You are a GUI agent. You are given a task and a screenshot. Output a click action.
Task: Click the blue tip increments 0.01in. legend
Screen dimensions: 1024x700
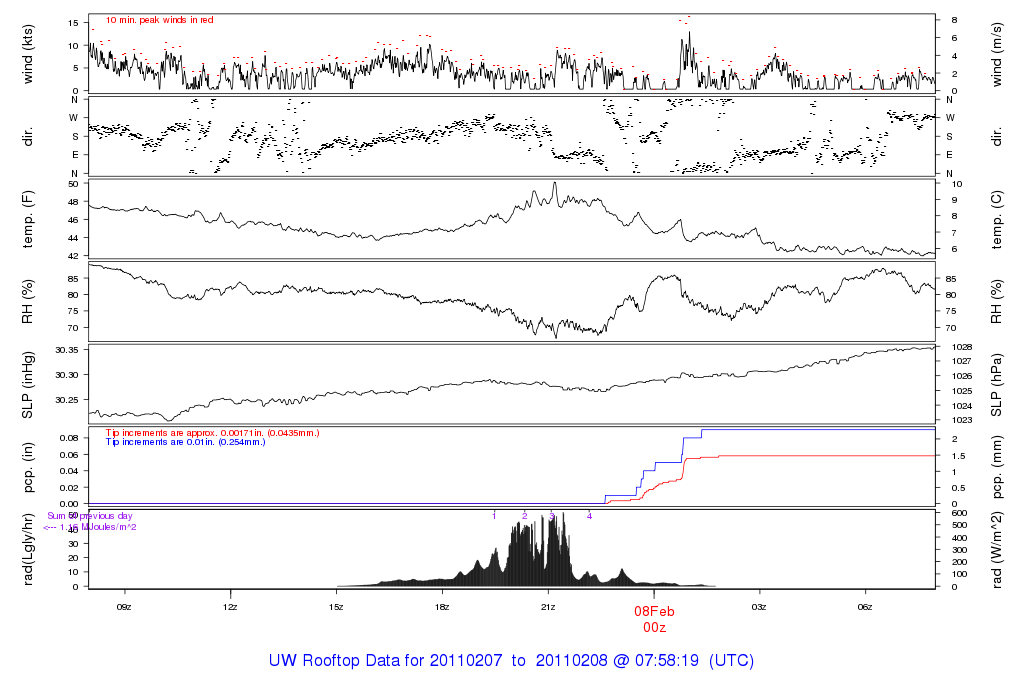point(185,442)
